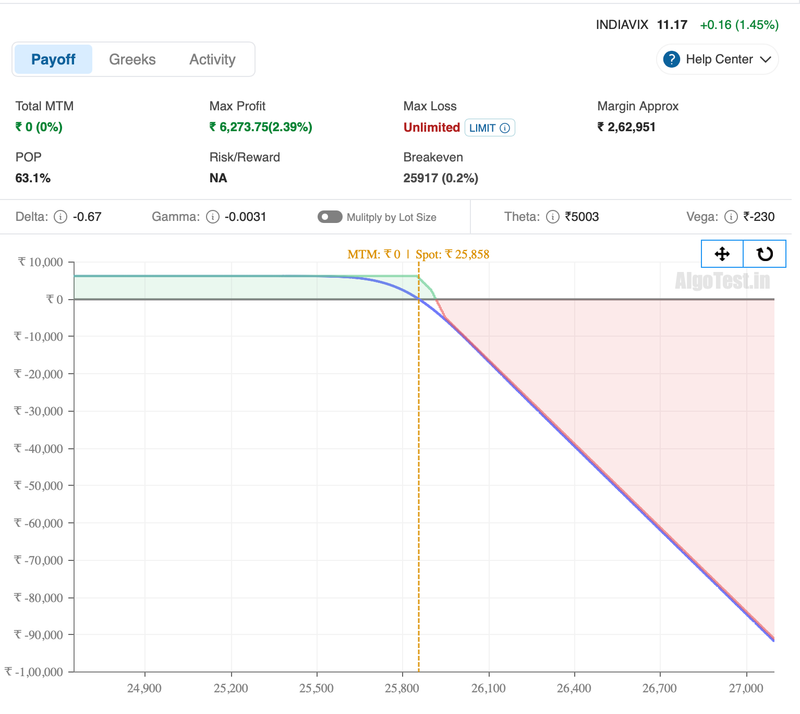800x714 pixels.
Task: Click the reset chart view icon
Action: pos(764,253)
